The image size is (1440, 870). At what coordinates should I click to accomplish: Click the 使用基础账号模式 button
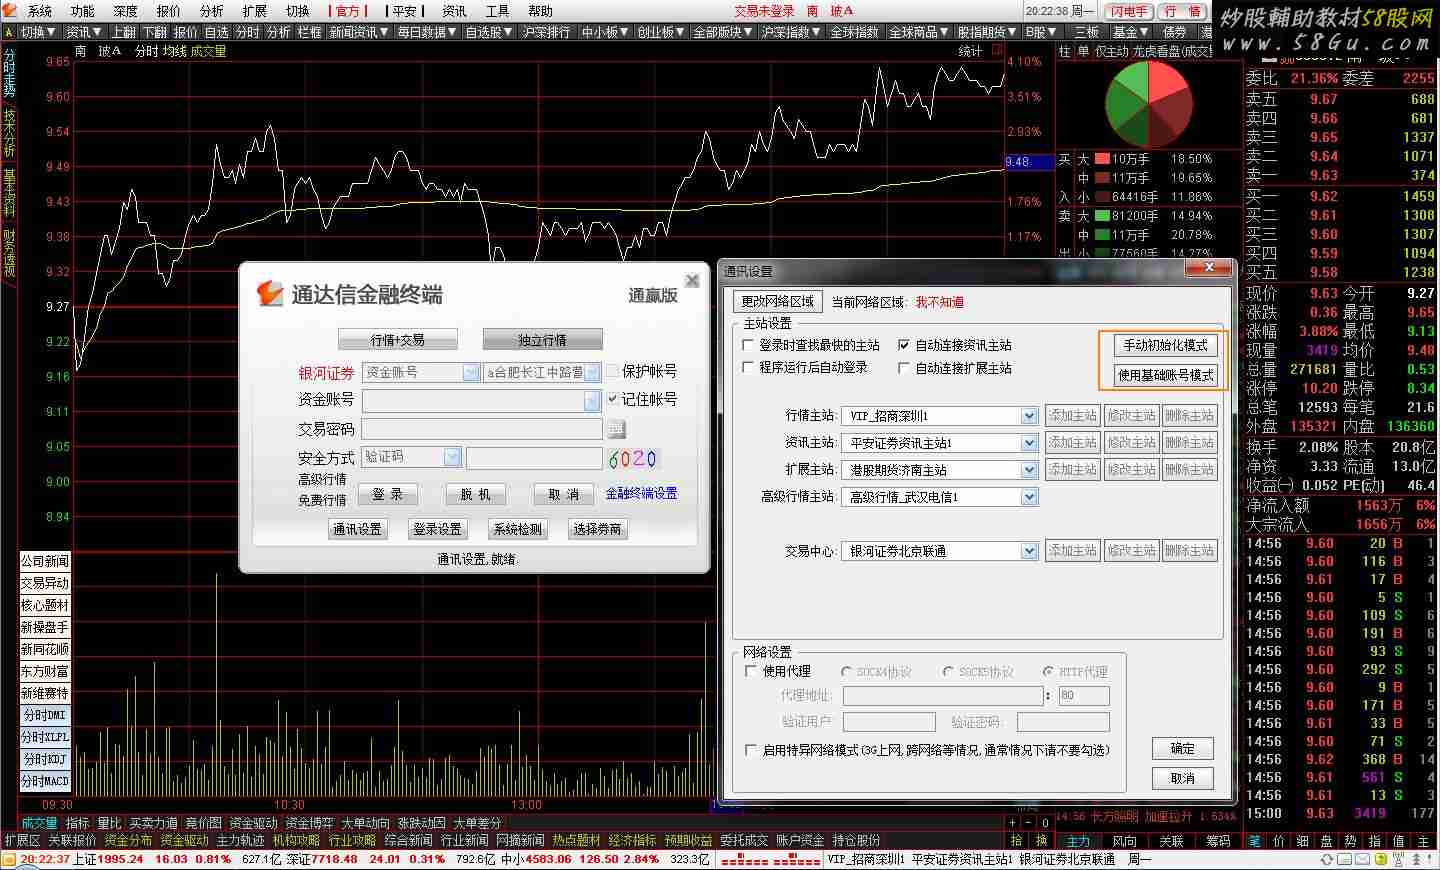tap(1165, 375)
